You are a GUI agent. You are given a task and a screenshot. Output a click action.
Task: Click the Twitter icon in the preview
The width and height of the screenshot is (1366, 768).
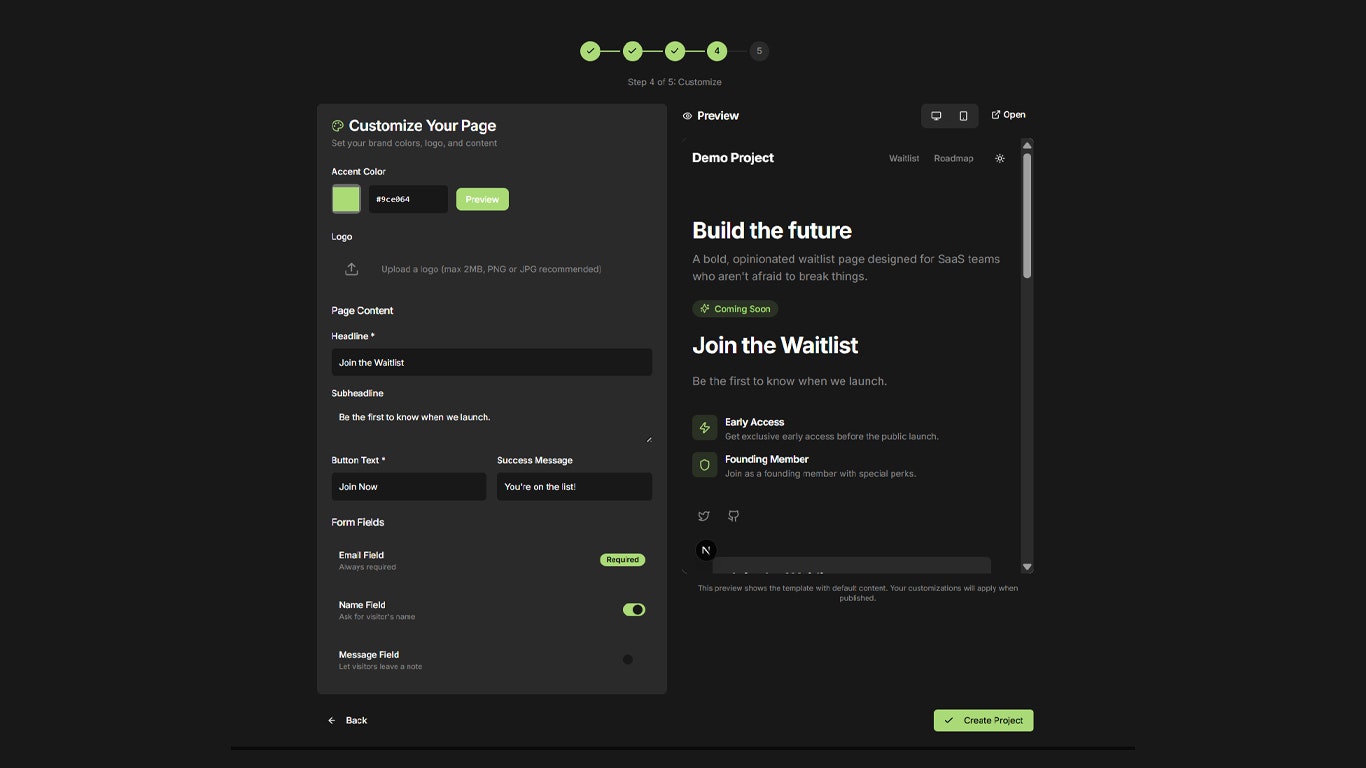(703, 515)
